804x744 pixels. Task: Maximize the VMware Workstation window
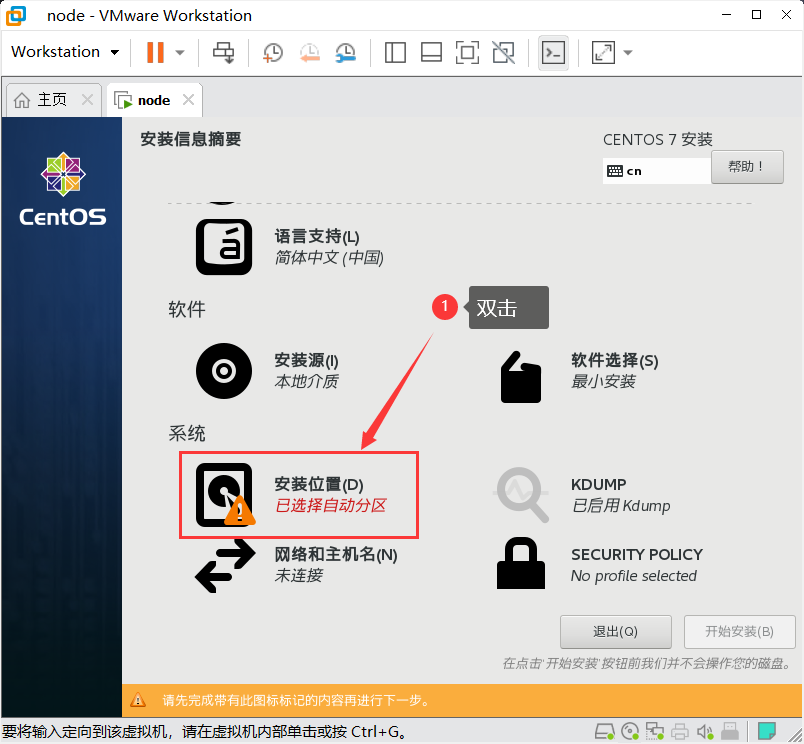click(756, 14)
